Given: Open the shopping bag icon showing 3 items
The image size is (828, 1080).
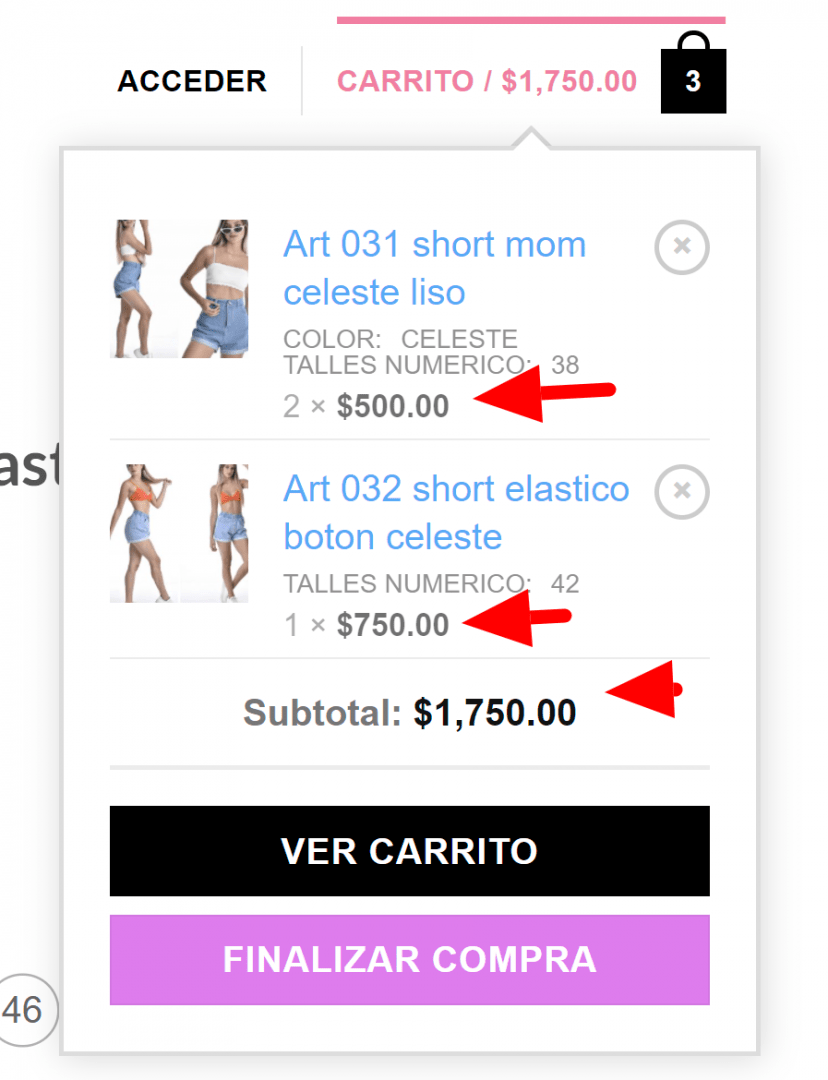Looking at the screenshot, I should (x=693, y=73).
